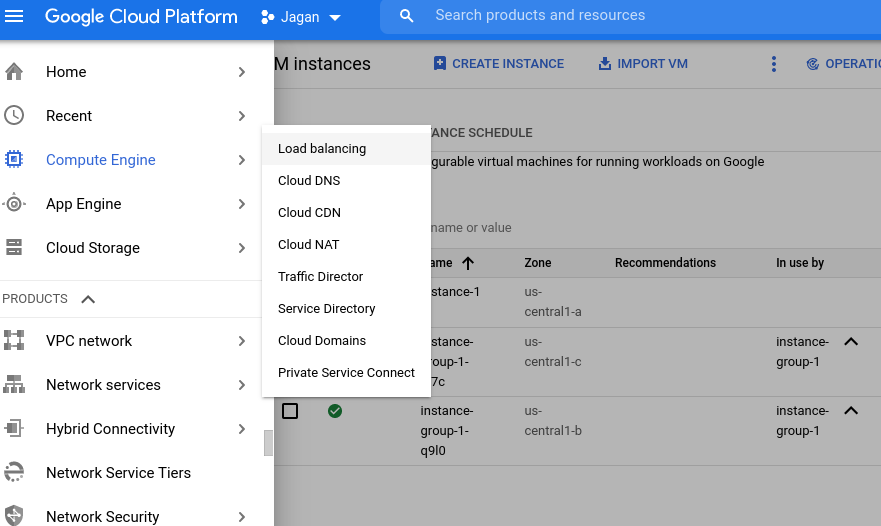Open Network Service Tiers in sidebar

point(119,473)
